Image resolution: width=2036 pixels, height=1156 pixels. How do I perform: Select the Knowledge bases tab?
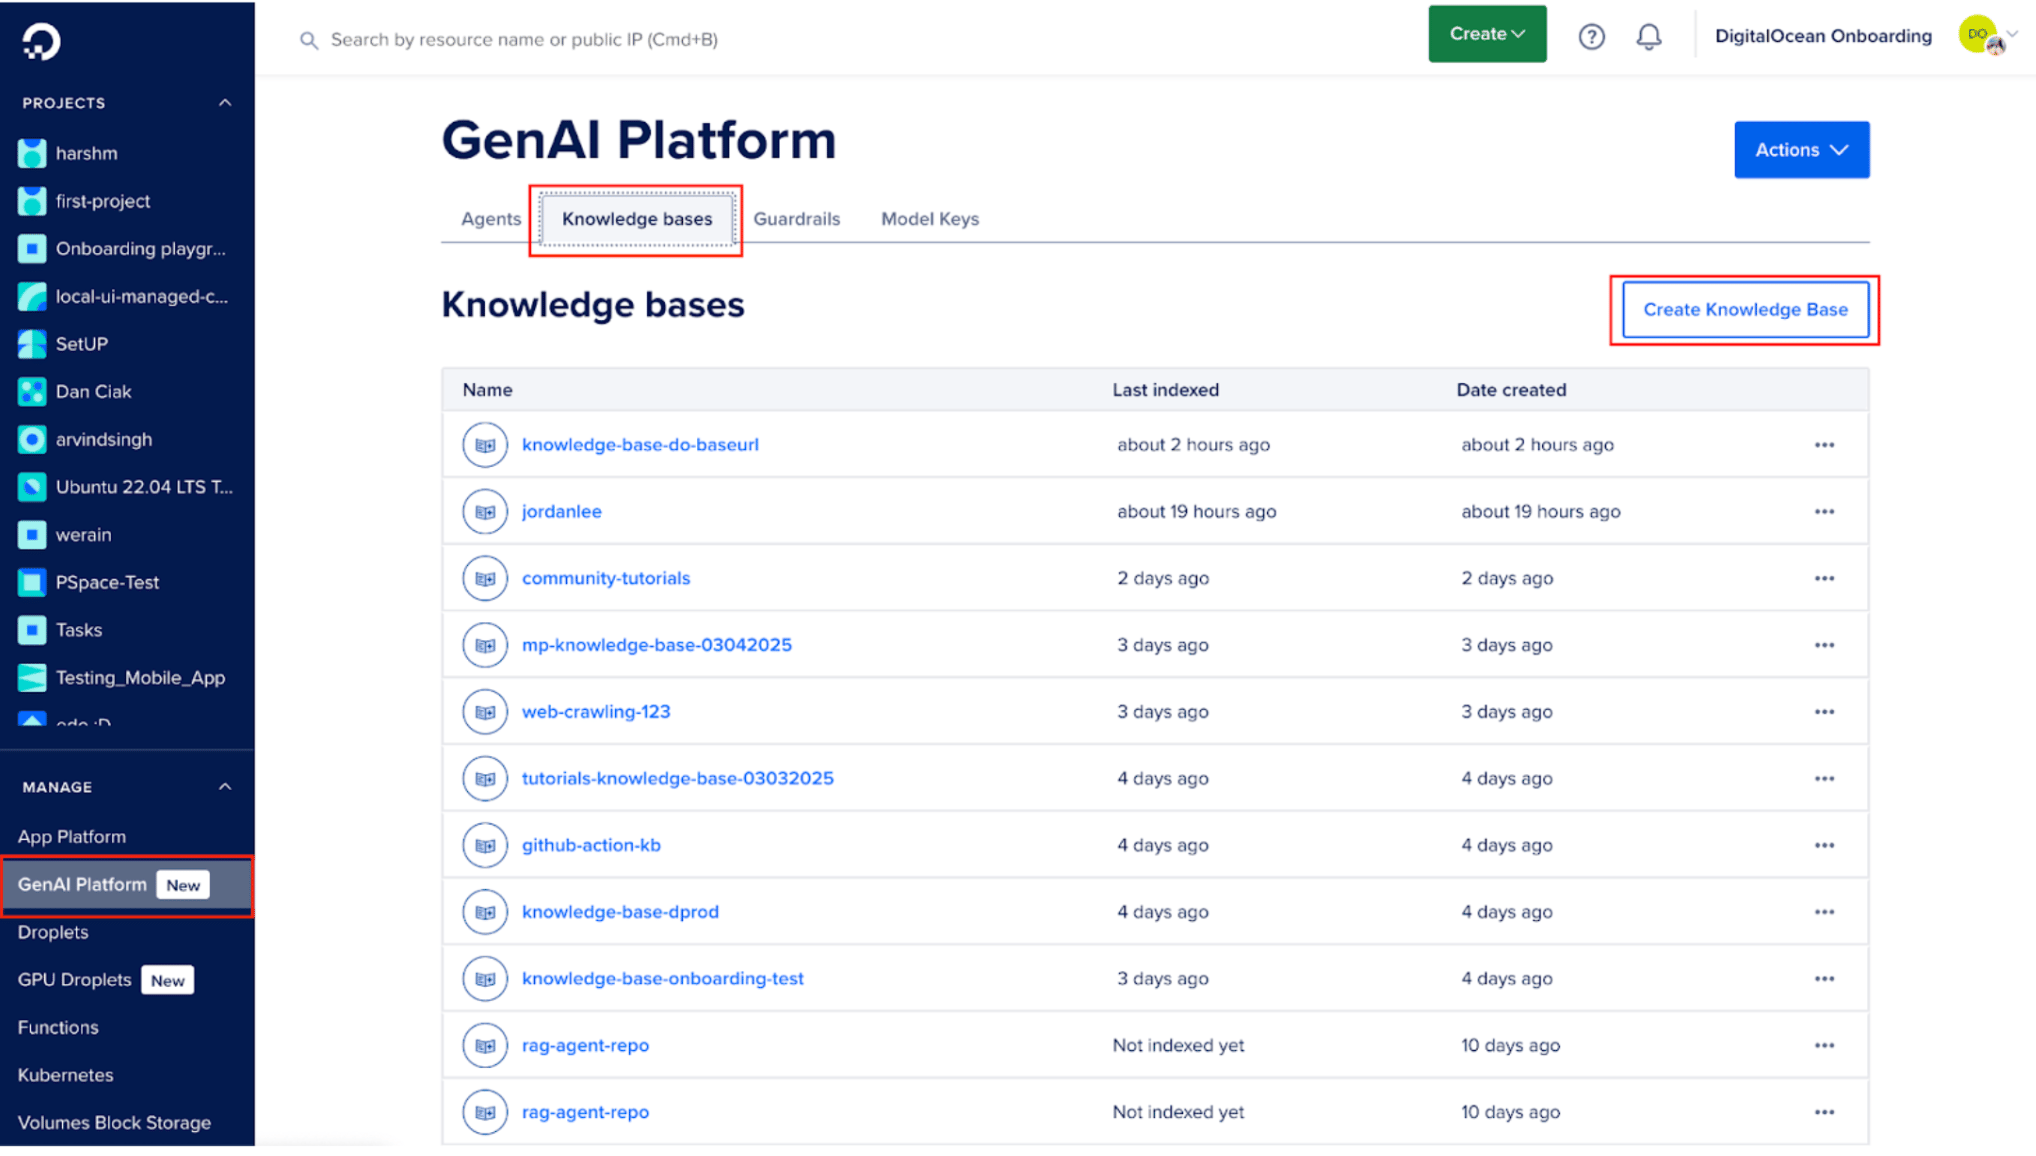click(637, 219)
